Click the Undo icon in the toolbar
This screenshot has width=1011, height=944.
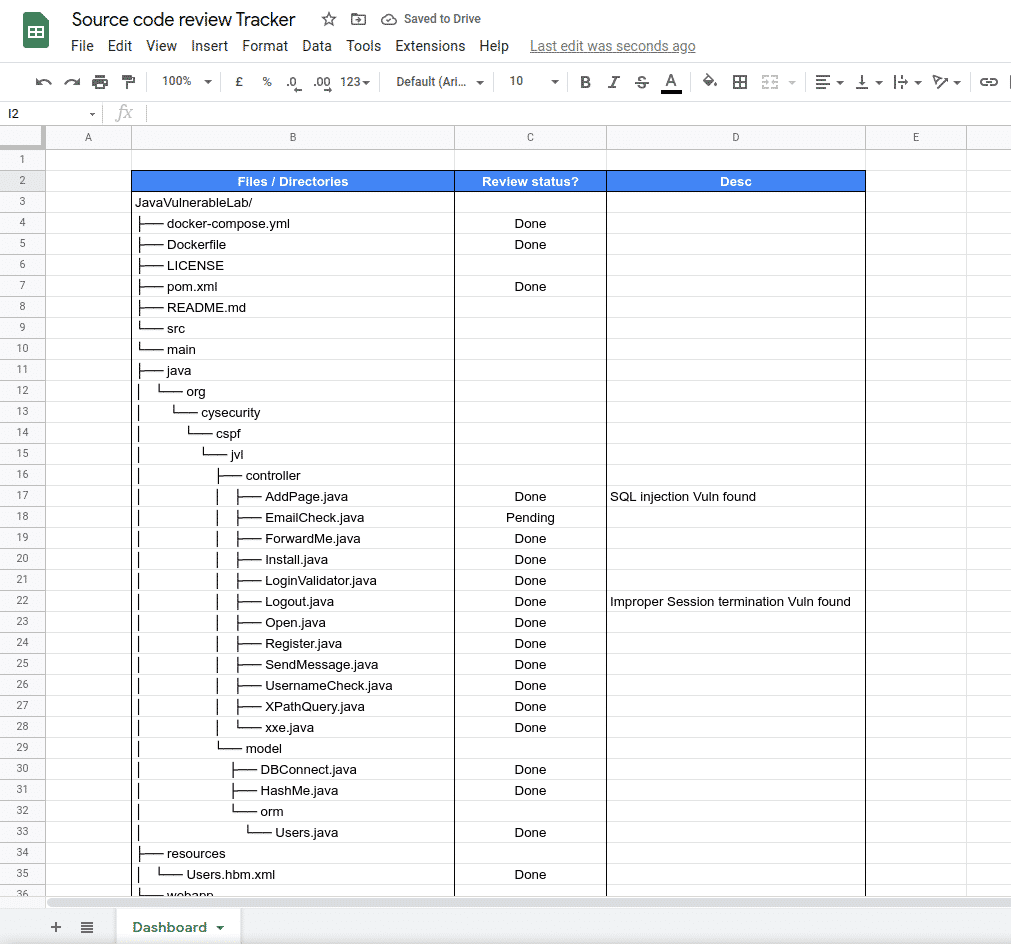pos(43,82)
